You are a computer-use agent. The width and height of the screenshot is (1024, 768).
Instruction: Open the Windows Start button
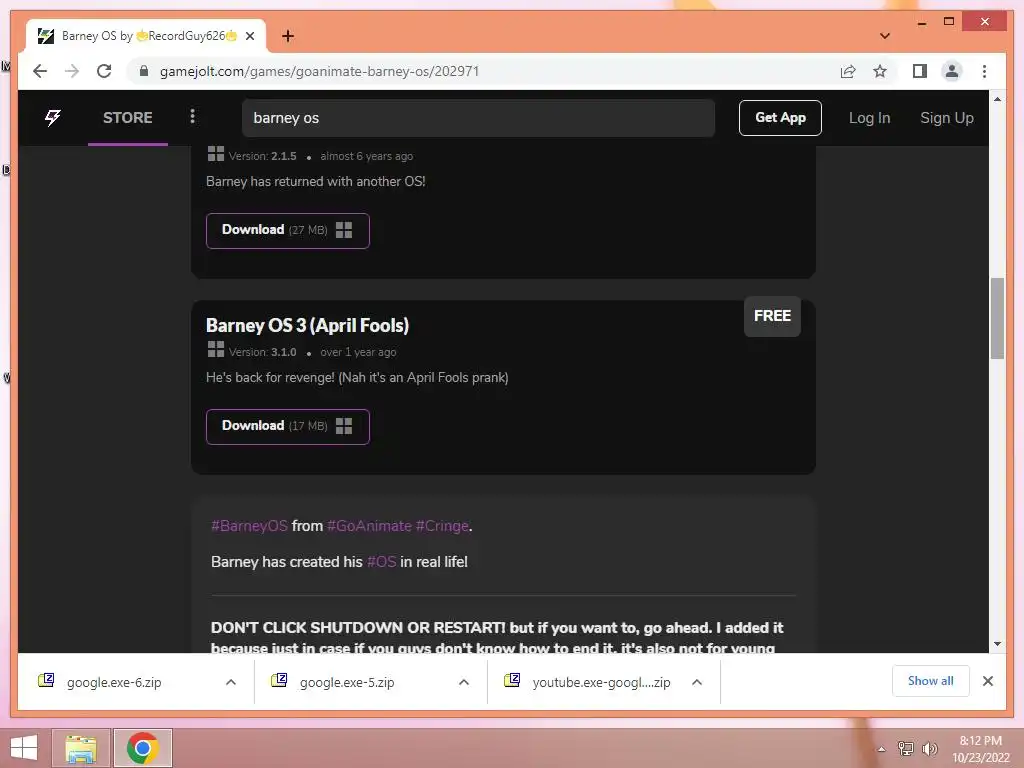[x=24, y=748]
